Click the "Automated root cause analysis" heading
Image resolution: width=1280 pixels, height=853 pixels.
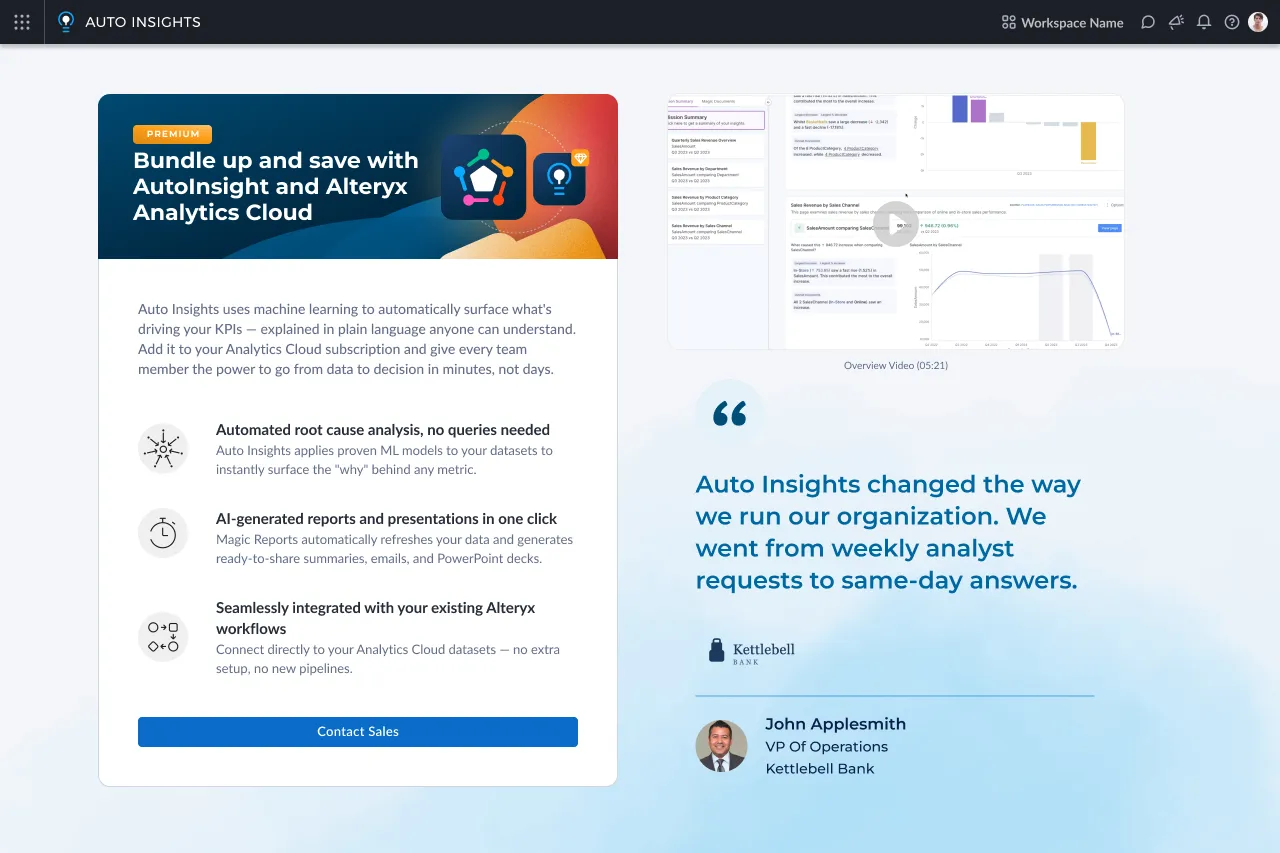coord(383,430)
